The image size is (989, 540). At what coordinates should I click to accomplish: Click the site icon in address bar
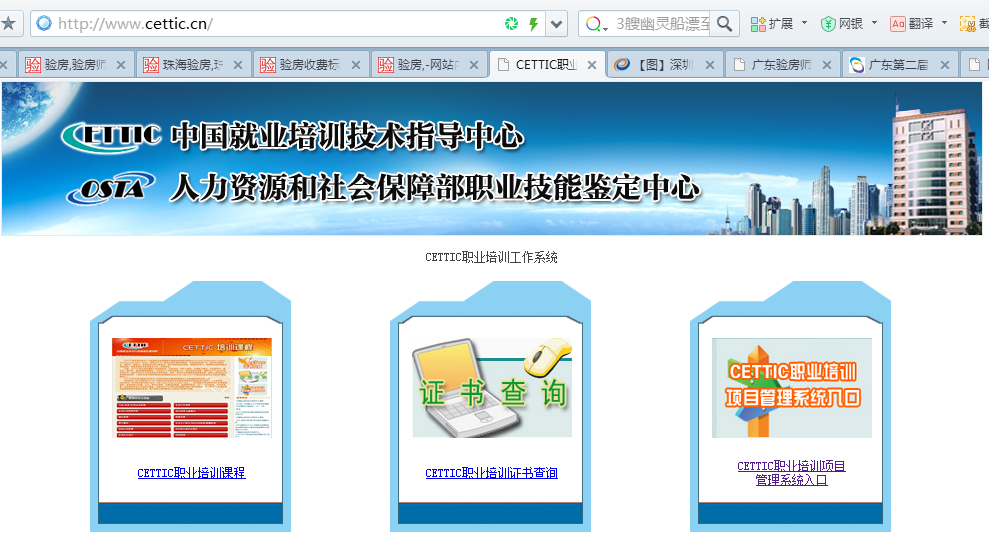(x=44, y=24)
